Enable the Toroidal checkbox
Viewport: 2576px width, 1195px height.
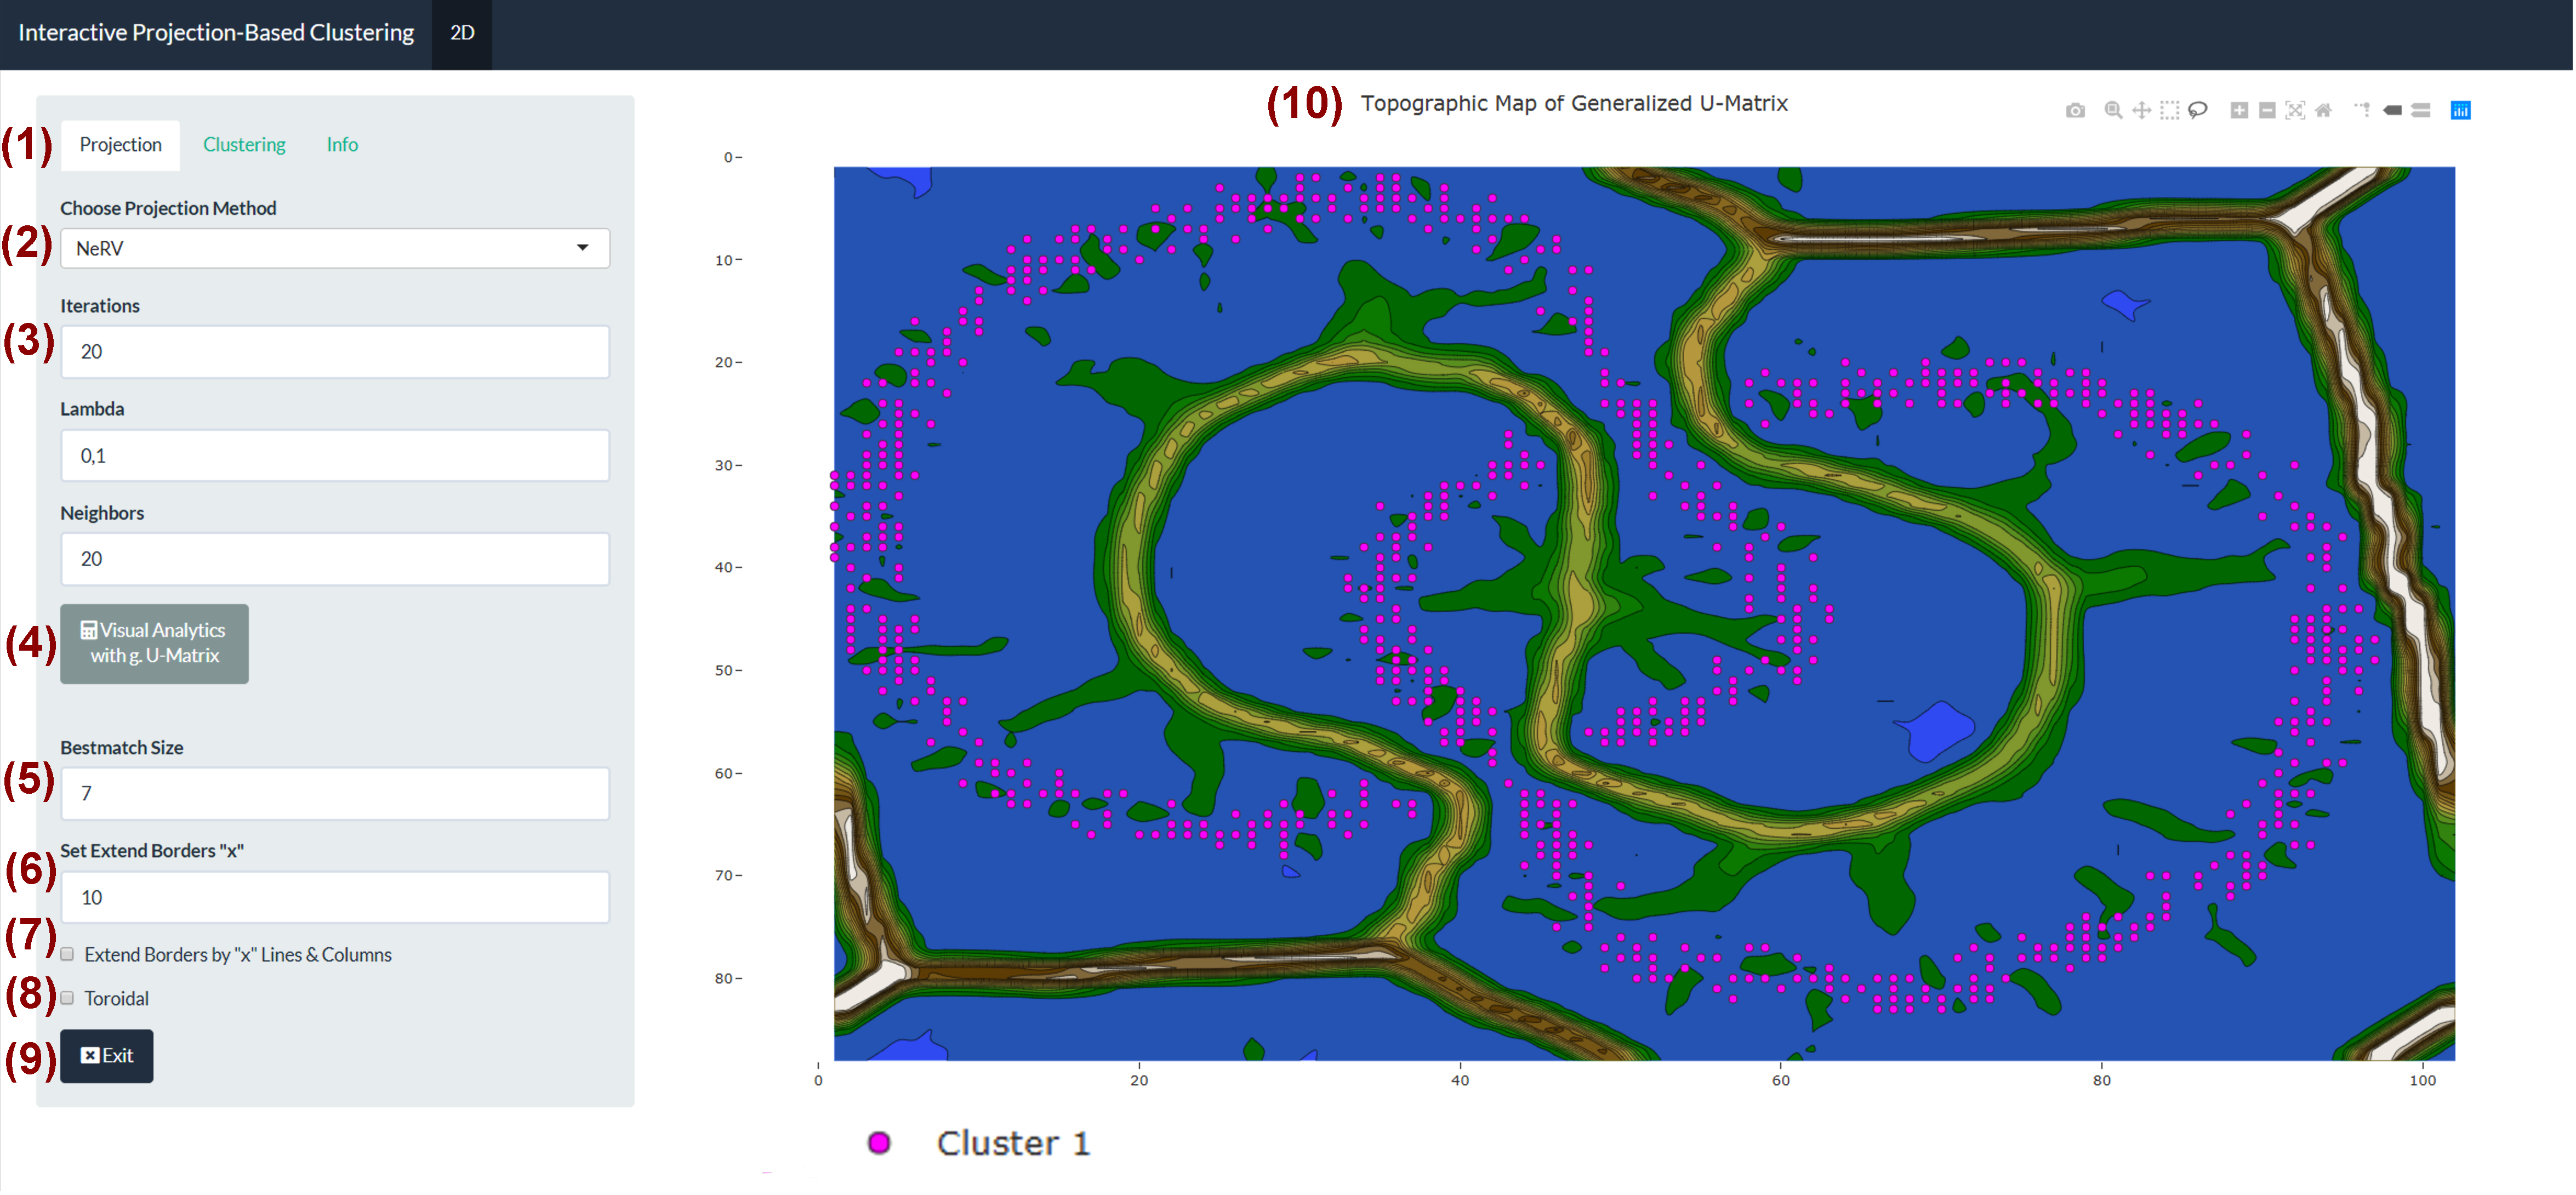click(67, 999)
